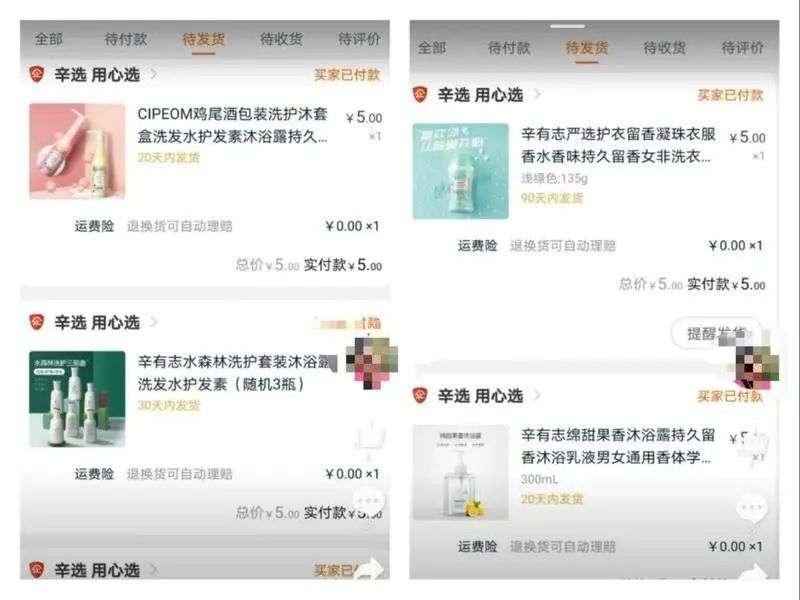The width and height of the screenshot is (800, 600).
Task: Switch to the 待付款 tab in the left panel
Action: (x=126, y=39)
